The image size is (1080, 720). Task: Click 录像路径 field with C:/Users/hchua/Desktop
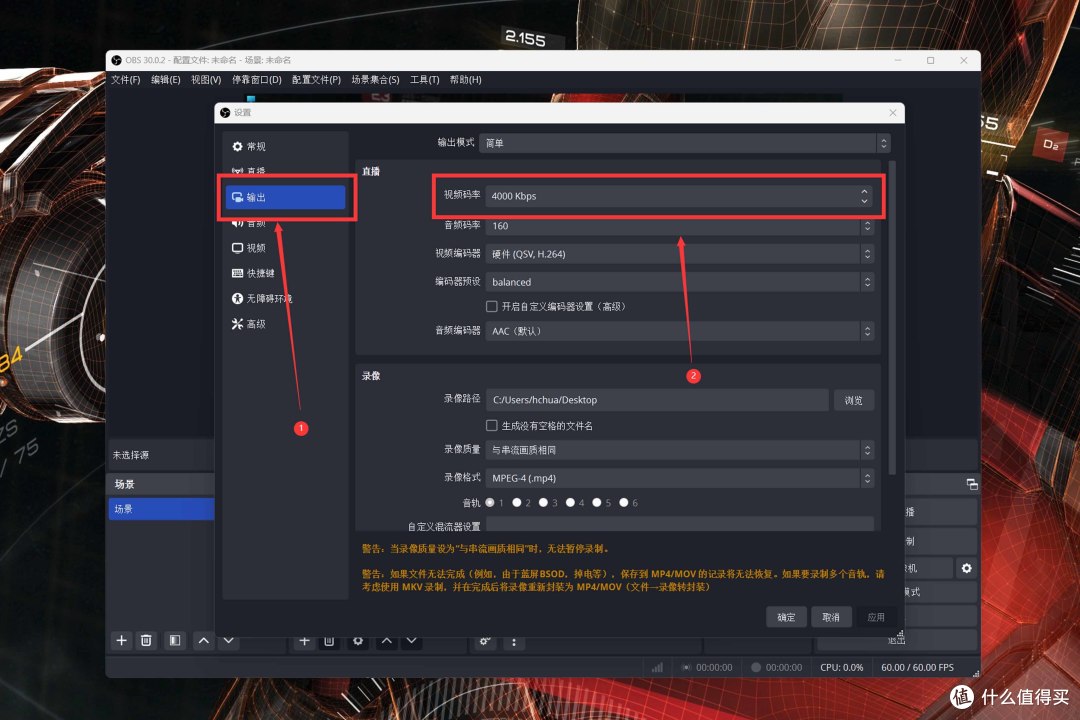click(657, 400)
